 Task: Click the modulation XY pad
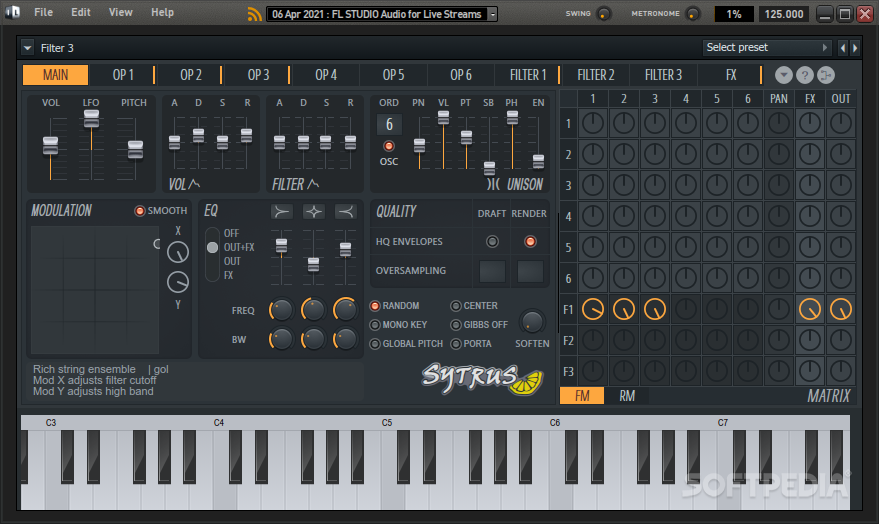95,289
